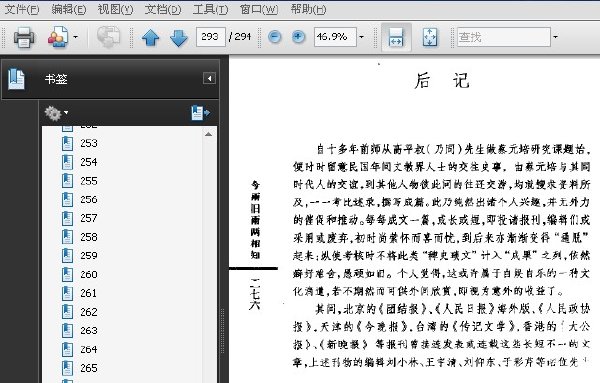Select the fit full page icon
600x383 pixels.
click(x=430, y=37)
